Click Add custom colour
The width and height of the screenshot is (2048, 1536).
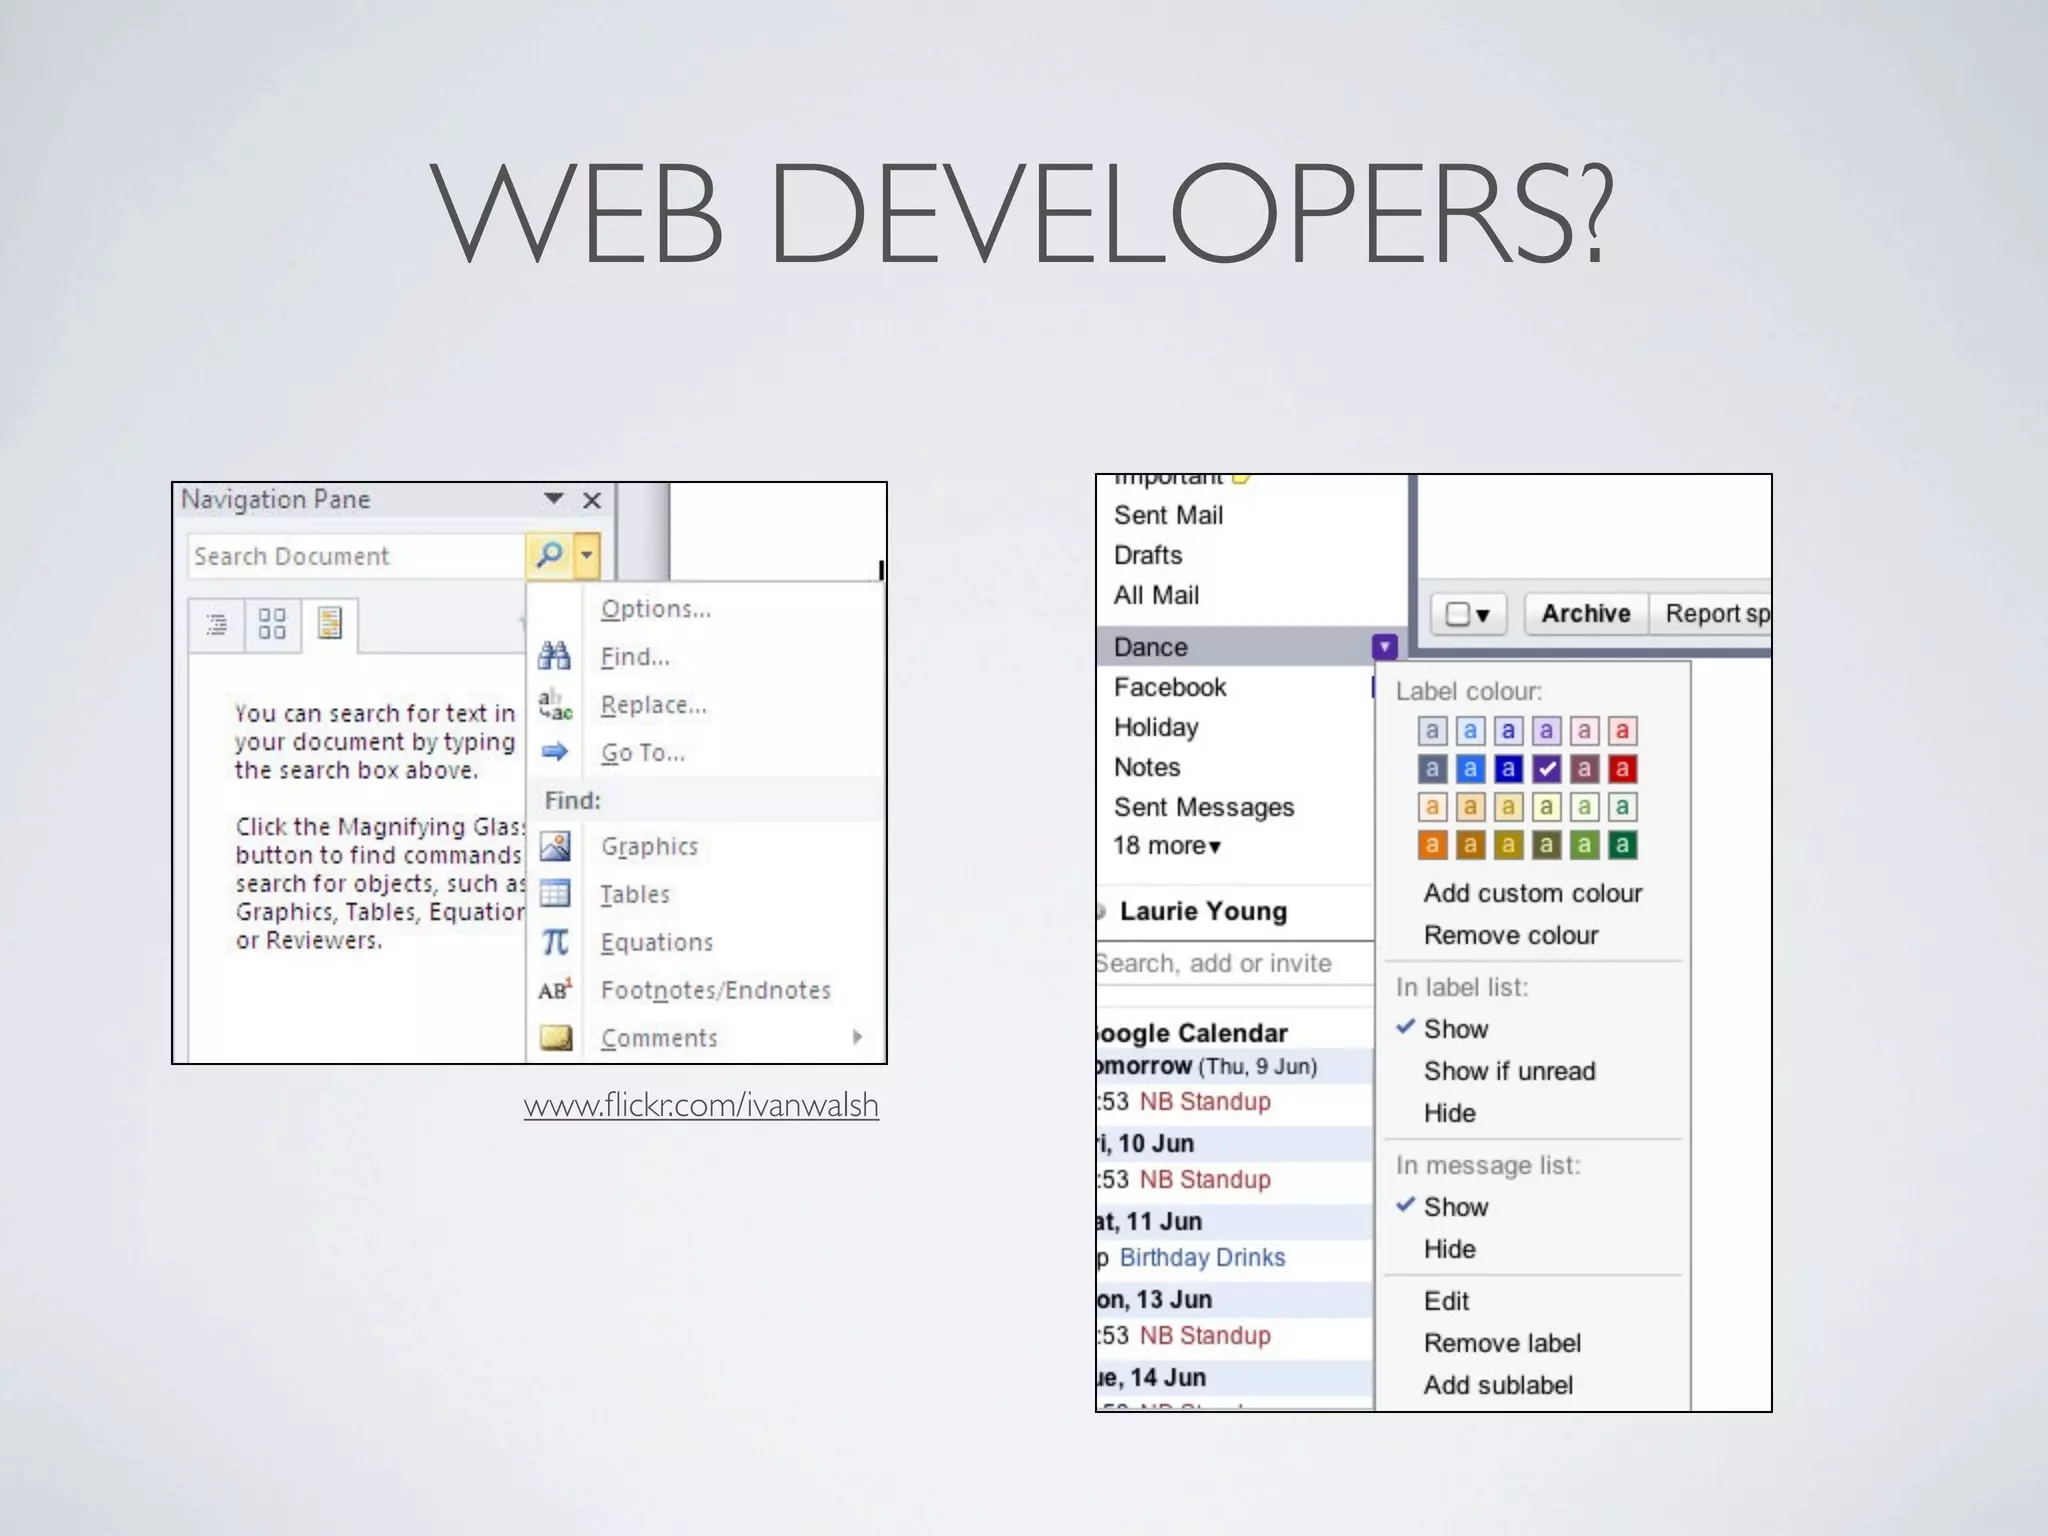(x=1532, y=893)
